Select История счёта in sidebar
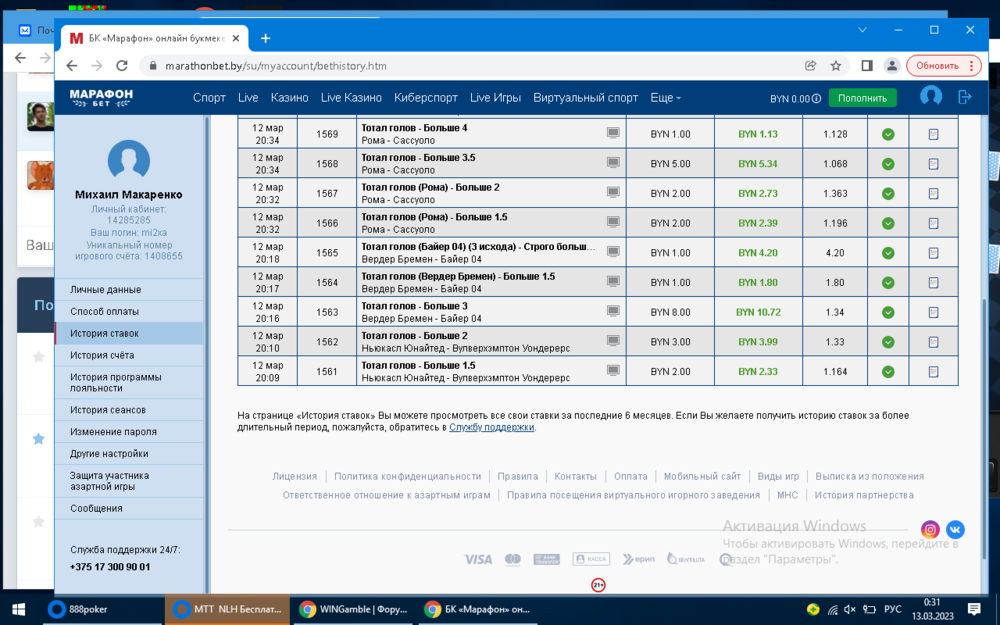The width and height of the screenshot is (1000, 625). tap(102, 355)
